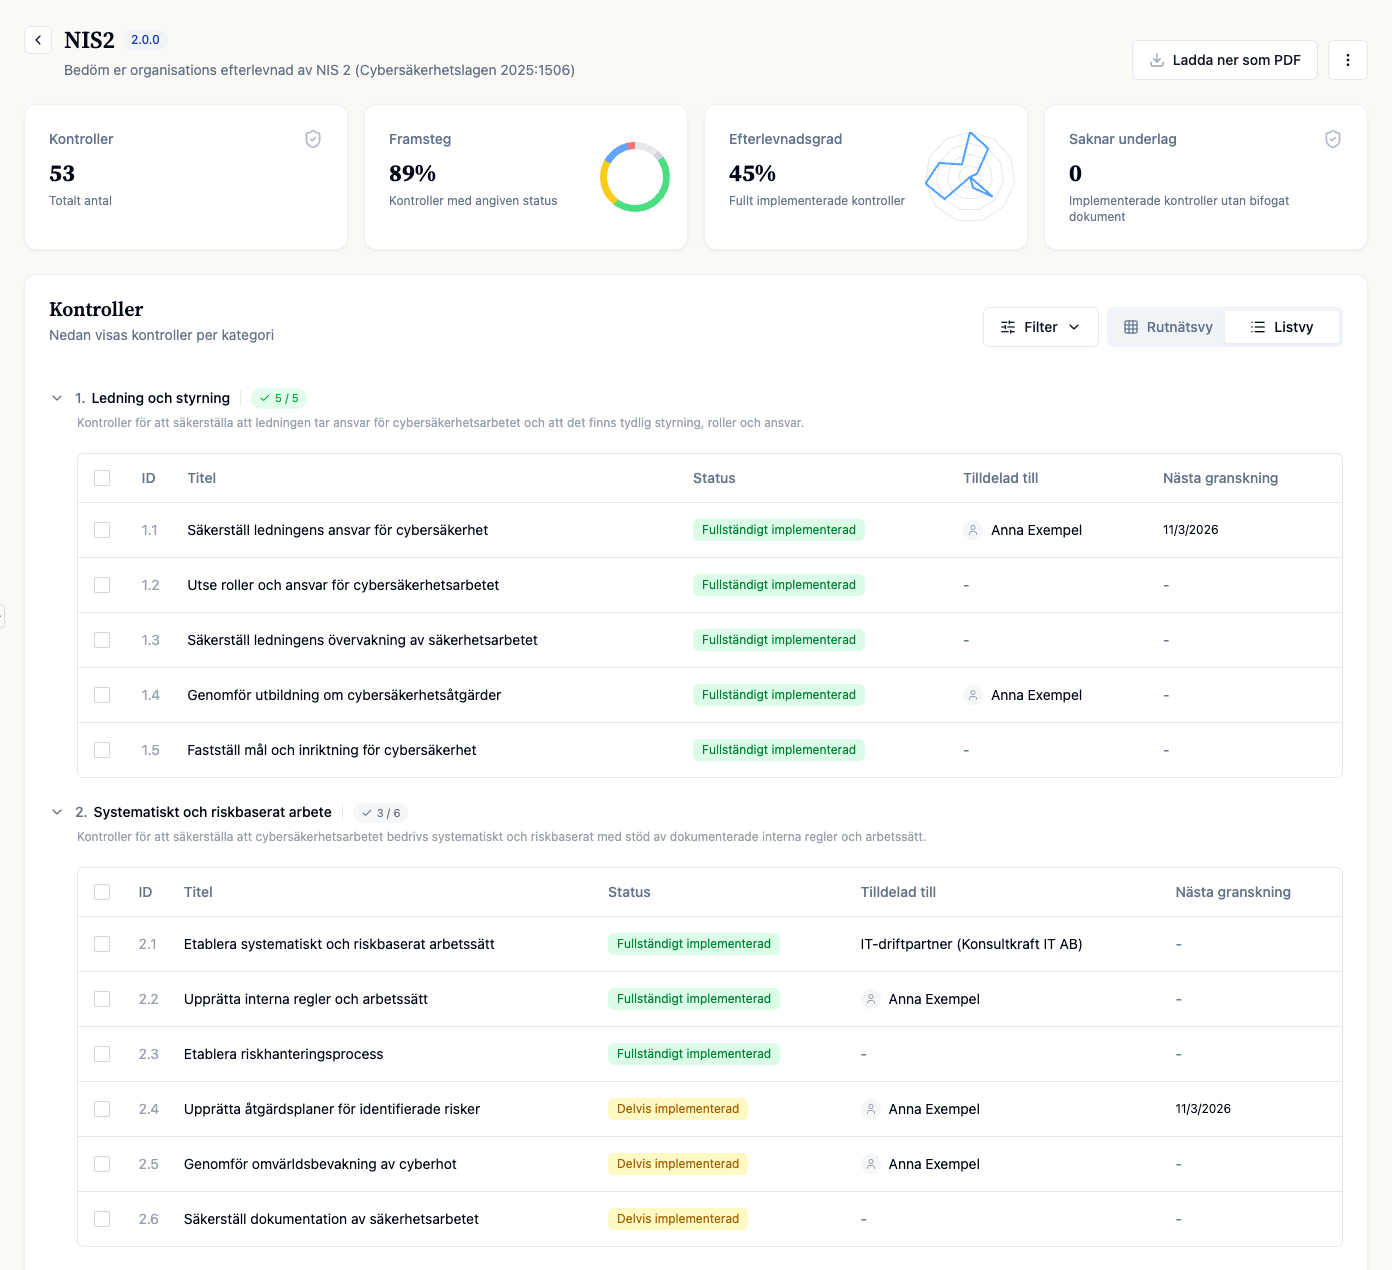Click the user avatar icon in row 2.4
The image size is (1392, 1270).
(871, 1109)
